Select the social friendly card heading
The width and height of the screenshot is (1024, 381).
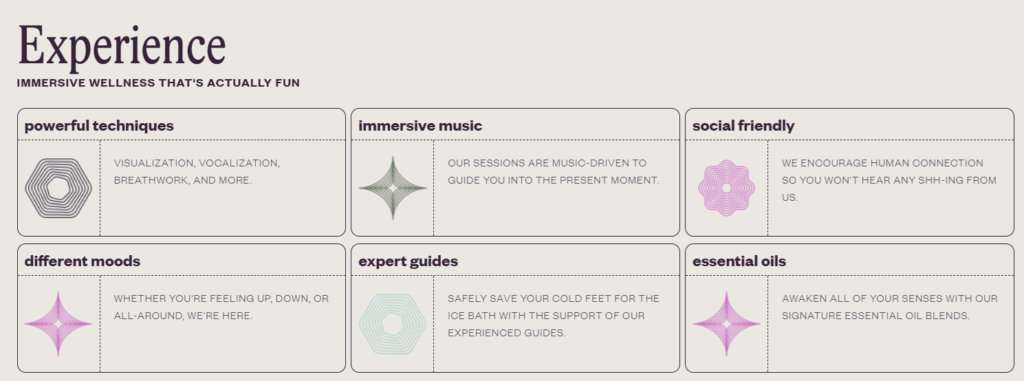tap(743, 125)
